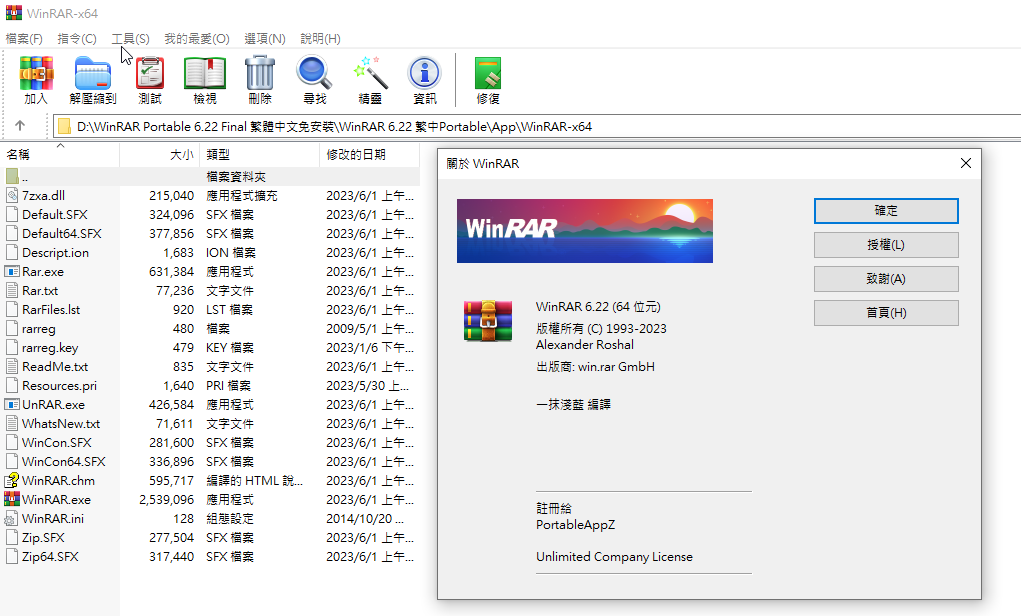Click the 致謝 (Thanks) button
1021x616 pixels.
[x=885, y=279]
